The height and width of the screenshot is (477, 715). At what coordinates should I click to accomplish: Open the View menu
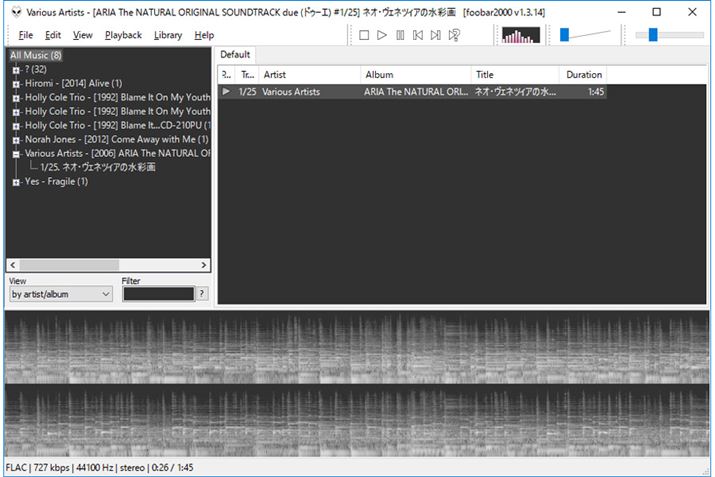tap(83, 35)
